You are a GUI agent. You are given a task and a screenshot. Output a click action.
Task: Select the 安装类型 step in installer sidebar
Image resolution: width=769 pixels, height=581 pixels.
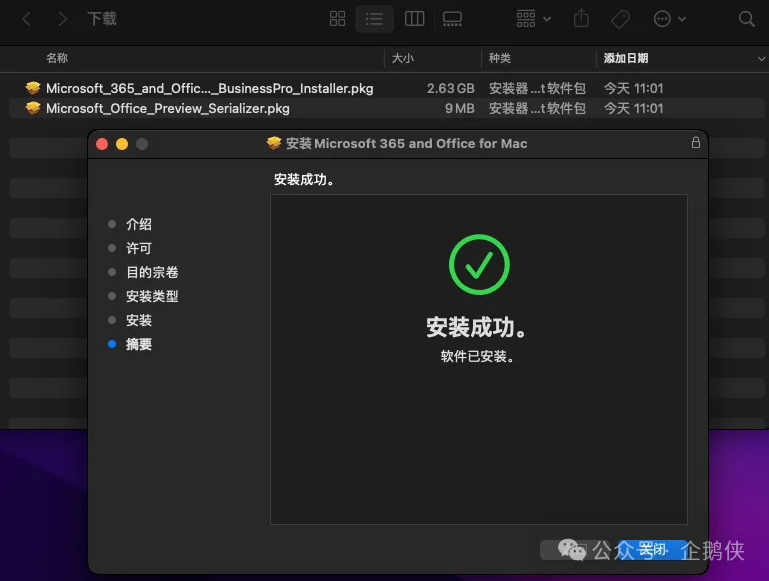(152, 296)
